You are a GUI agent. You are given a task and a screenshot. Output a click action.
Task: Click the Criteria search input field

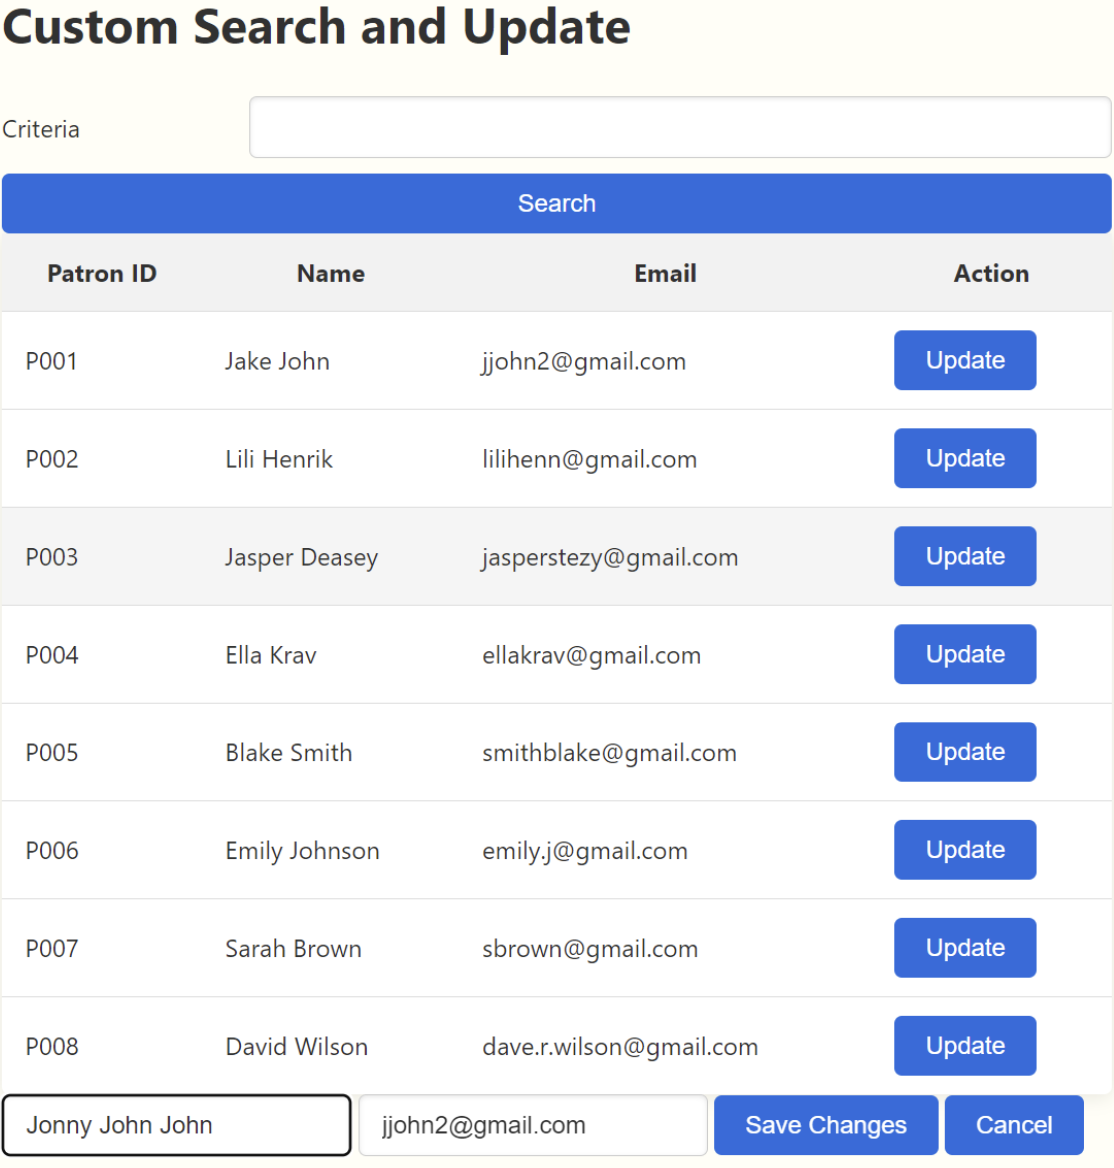click(680, 127)
